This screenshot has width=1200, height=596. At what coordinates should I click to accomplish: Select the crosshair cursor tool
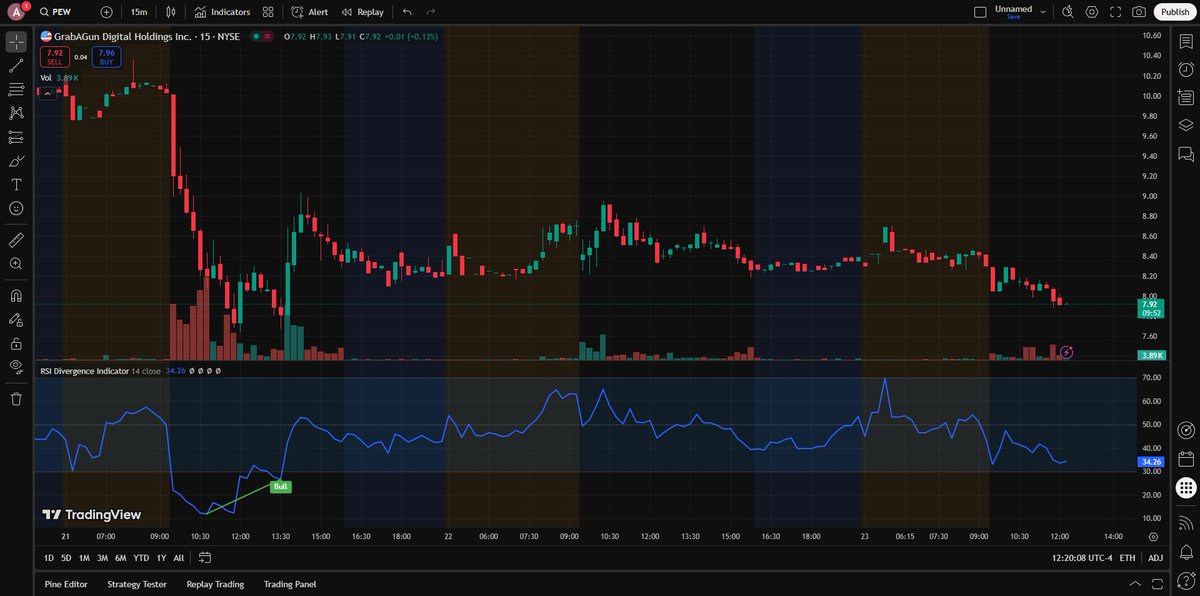coord(16,41)
